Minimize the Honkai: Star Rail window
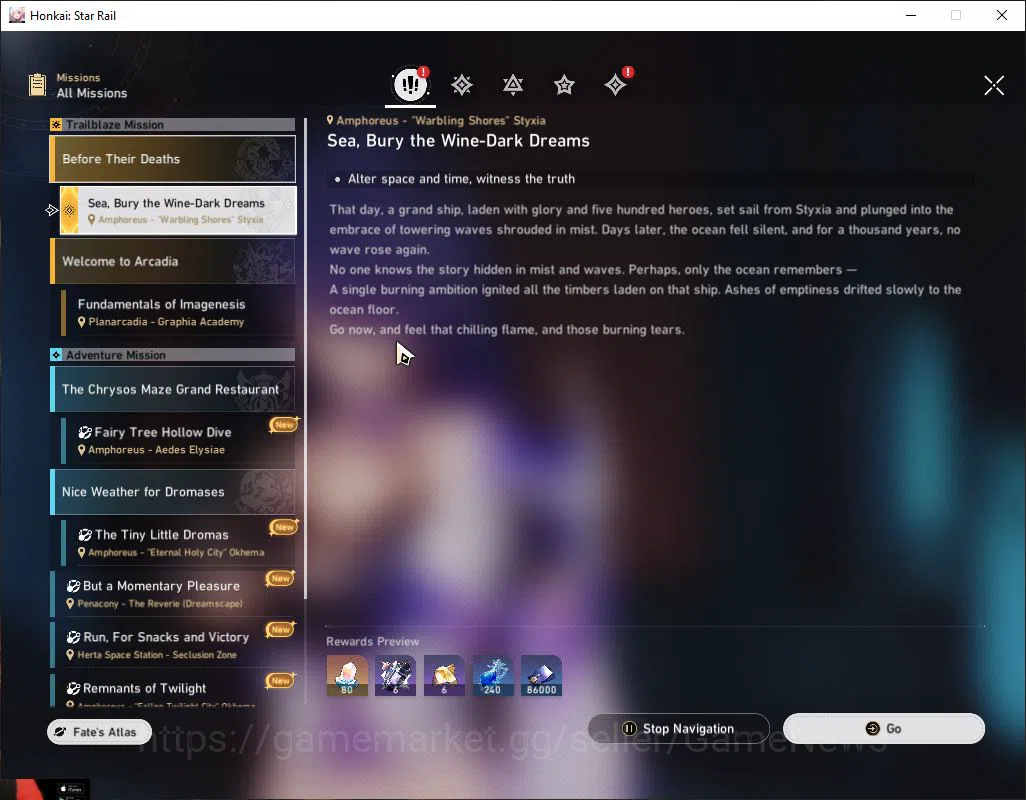Screen dimensions: 1026x800 click(910, 15)
